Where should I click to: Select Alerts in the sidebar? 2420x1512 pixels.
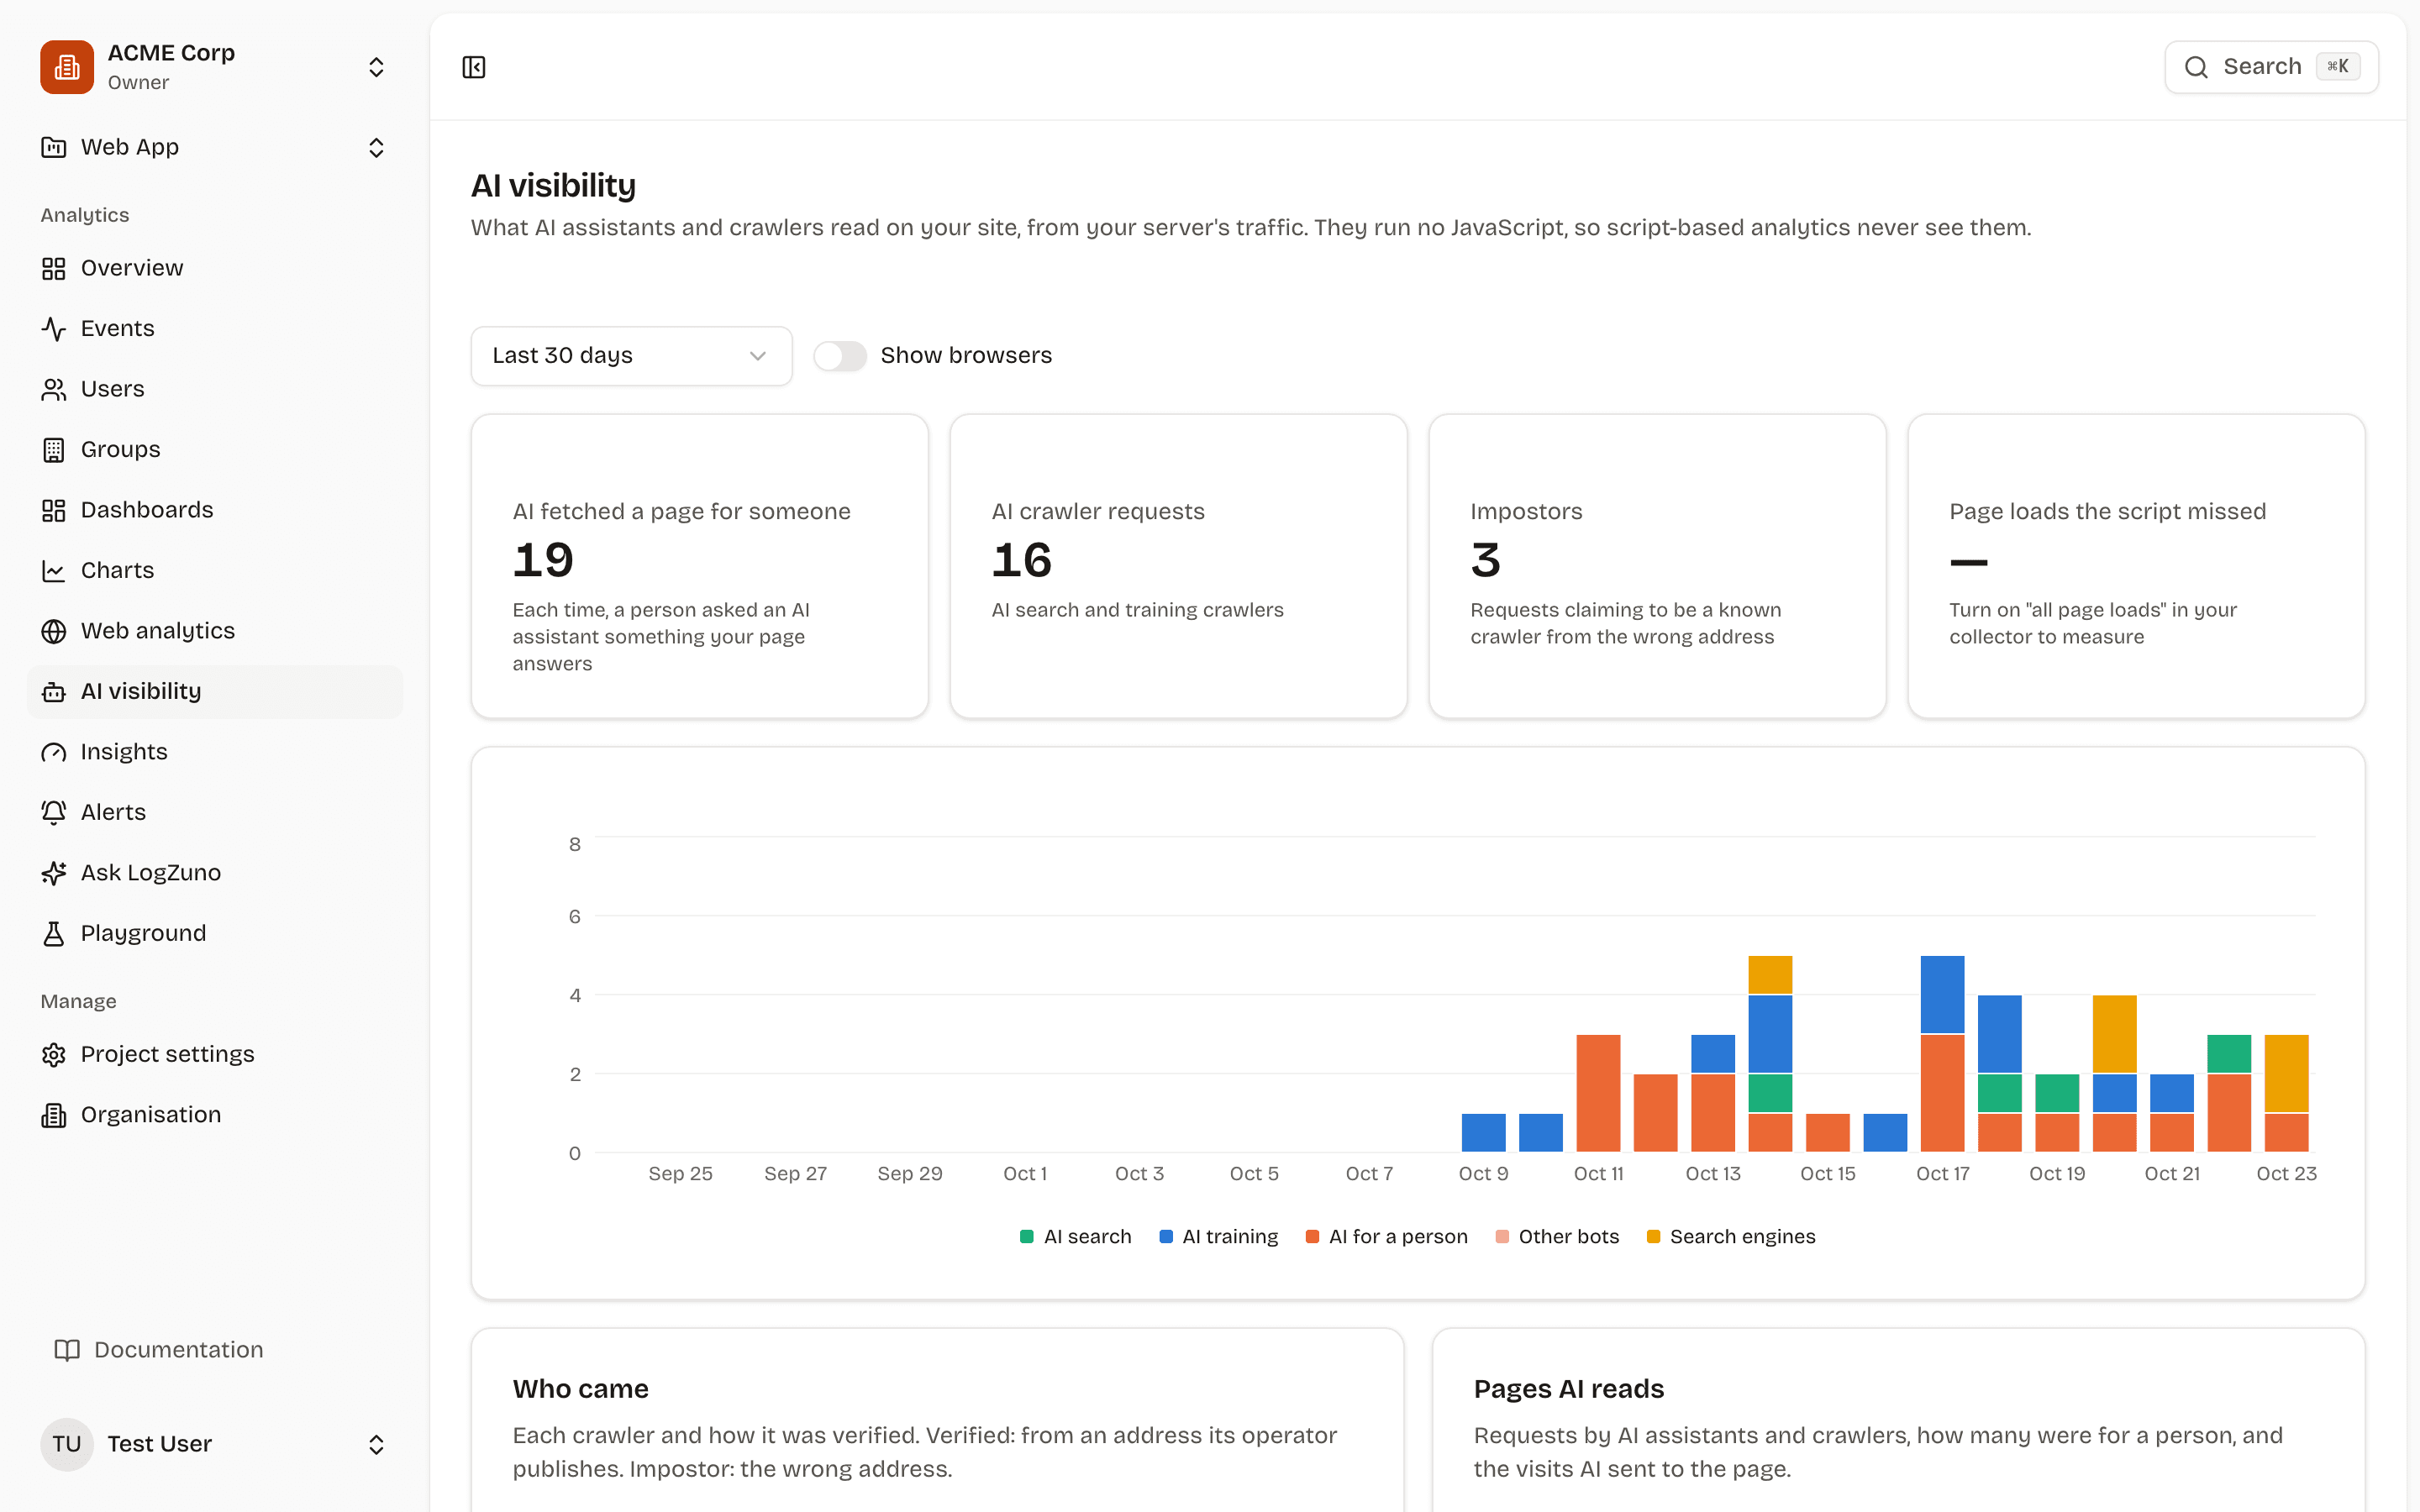pyautogui.click(x=215, y=813)
